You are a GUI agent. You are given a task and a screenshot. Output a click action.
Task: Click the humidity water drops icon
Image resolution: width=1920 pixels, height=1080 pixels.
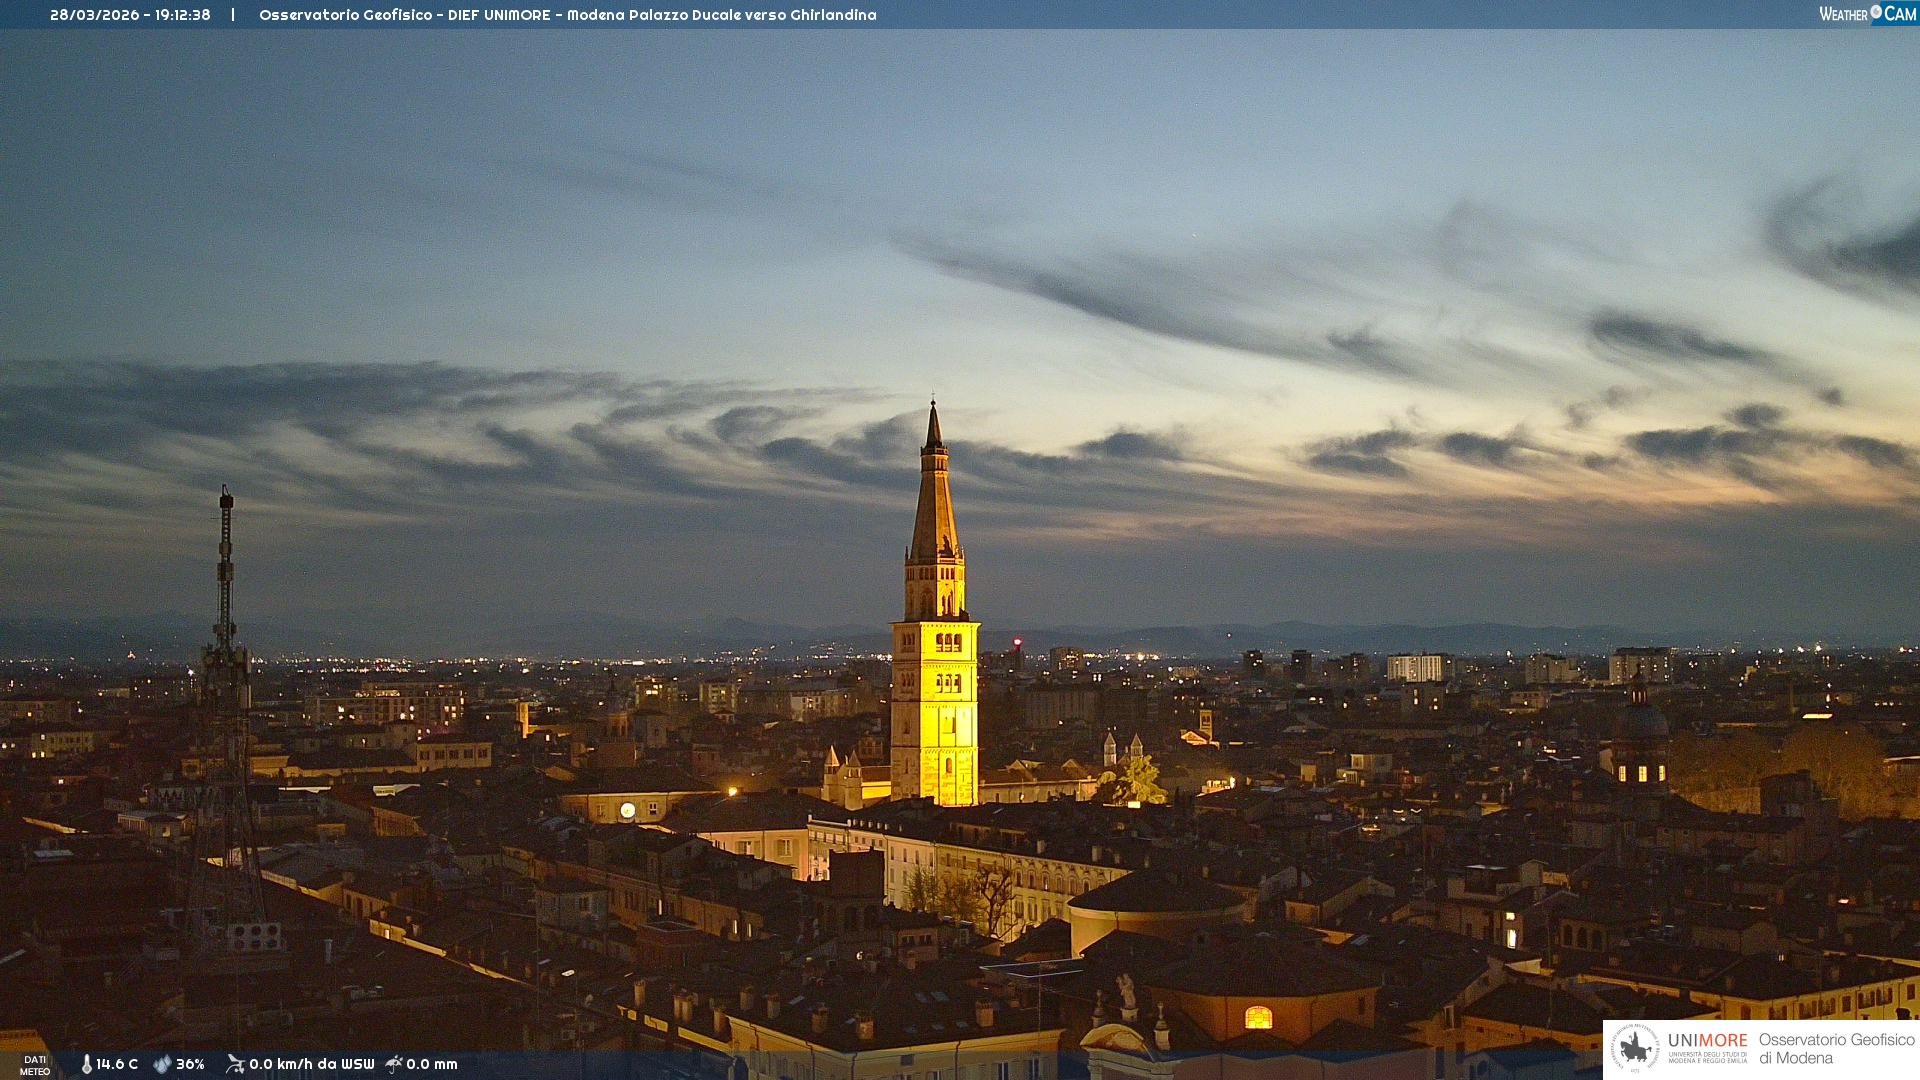click(162, 1064)
